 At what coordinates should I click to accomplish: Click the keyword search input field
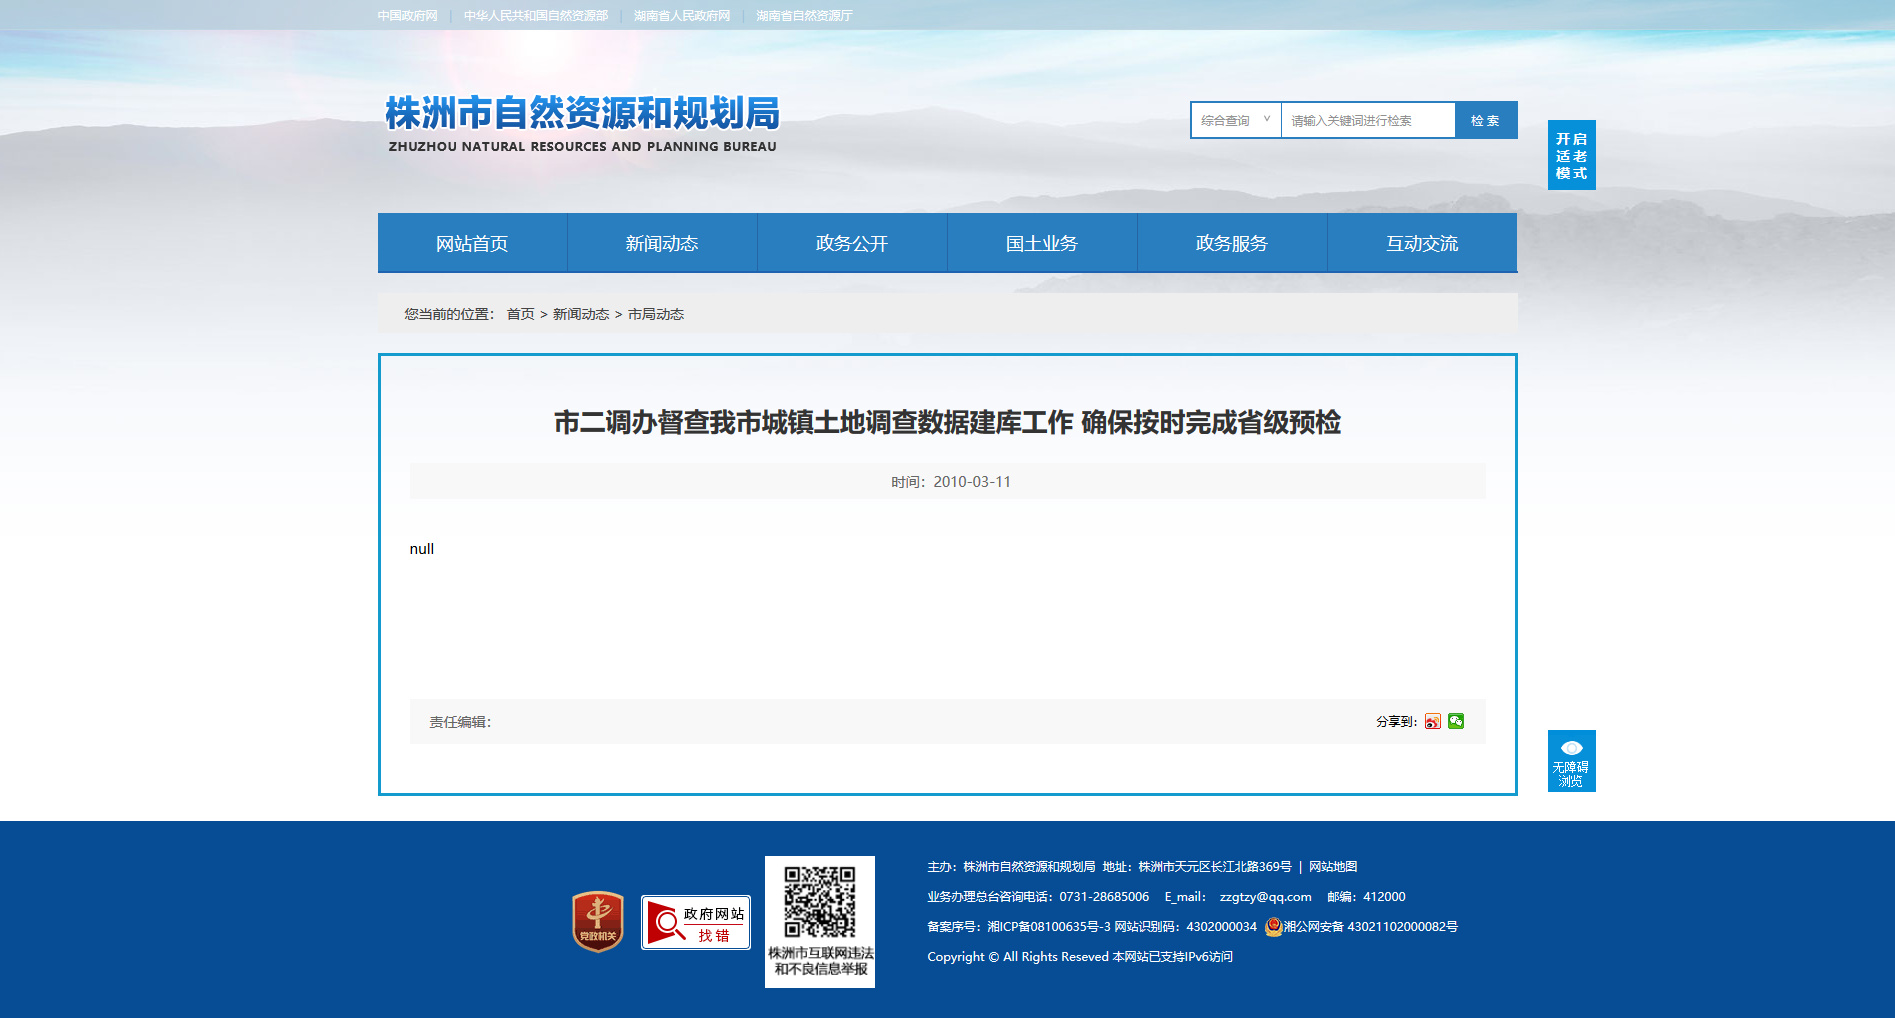coord(1367,120)
